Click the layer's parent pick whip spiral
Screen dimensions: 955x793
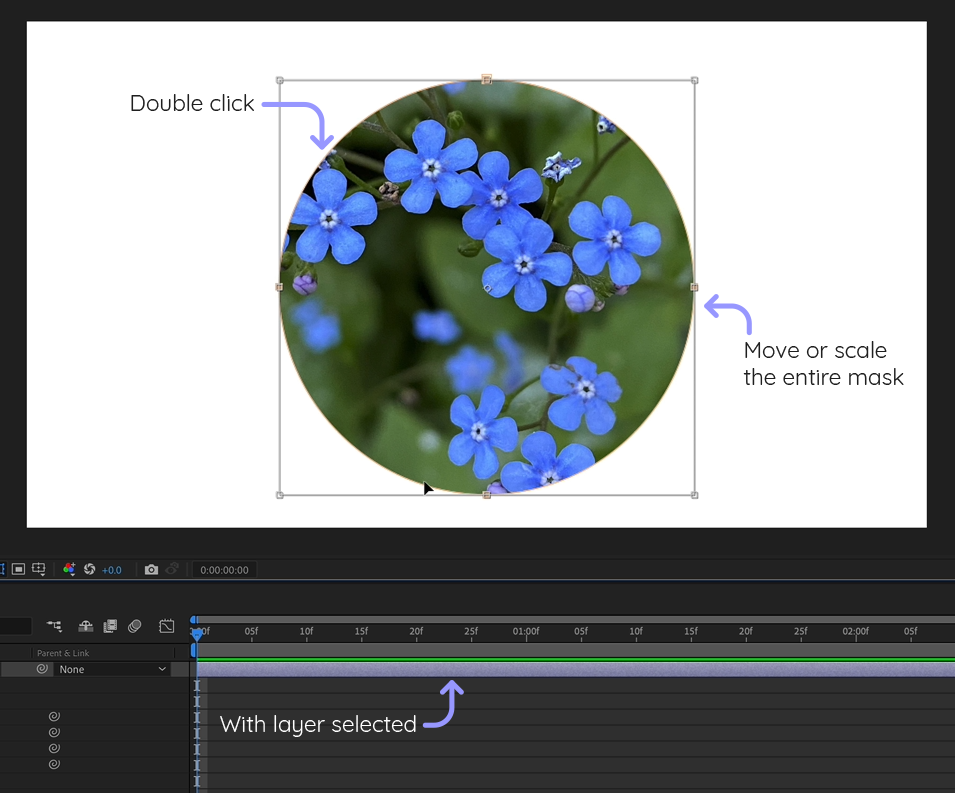click(42, 669)
